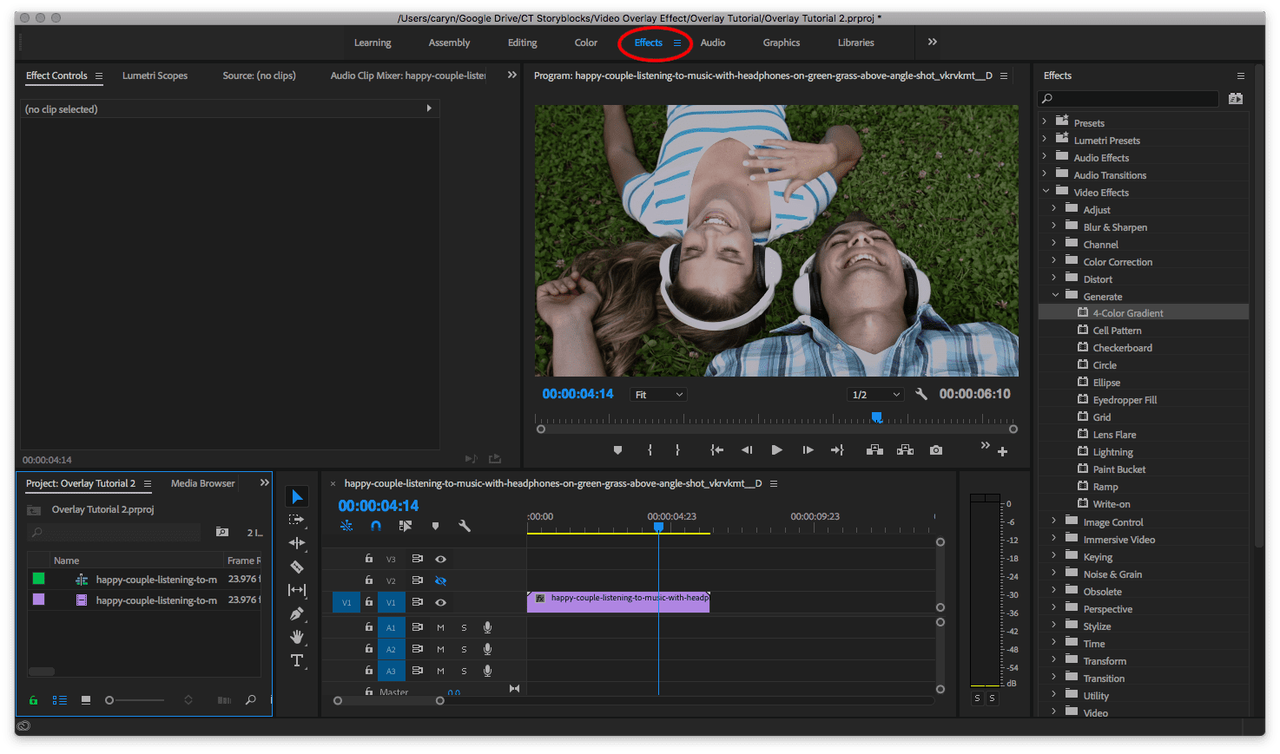Toggle the Snap magnet in the timeline
The image size is (1280, 754).
(x=375, y=525)
